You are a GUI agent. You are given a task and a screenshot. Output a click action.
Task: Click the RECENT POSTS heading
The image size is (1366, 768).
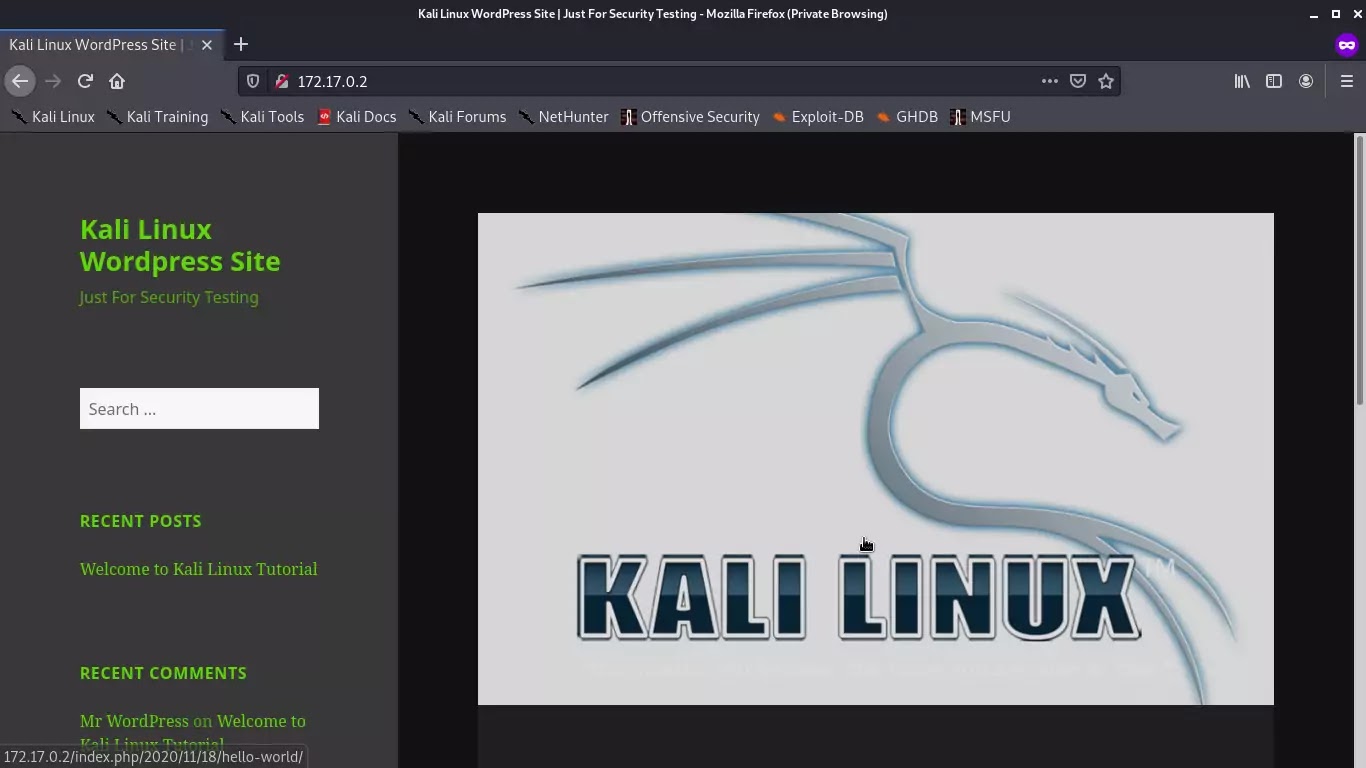(x=141, y=521)
